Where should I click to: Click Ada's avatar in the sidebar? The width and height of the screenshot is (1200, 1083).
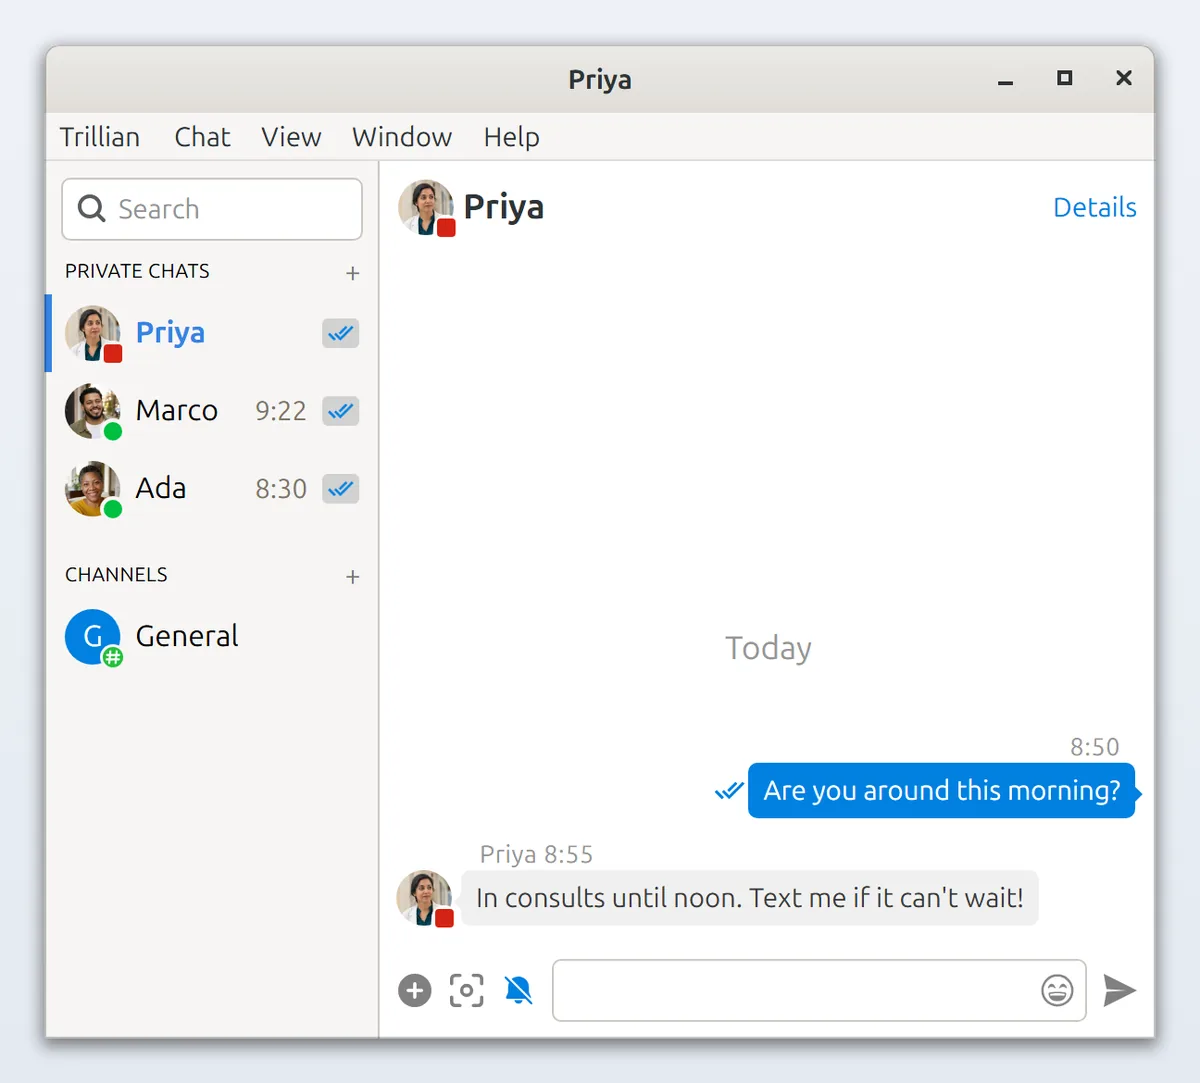tap(93, 489)
